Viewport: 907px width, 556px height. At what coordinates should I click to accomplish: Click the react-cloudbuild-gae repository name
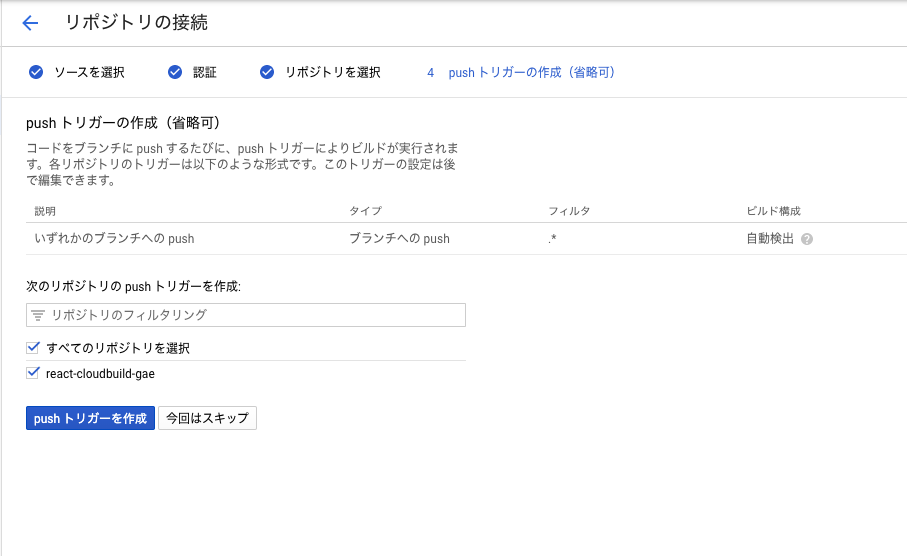[x=101, y=374]
